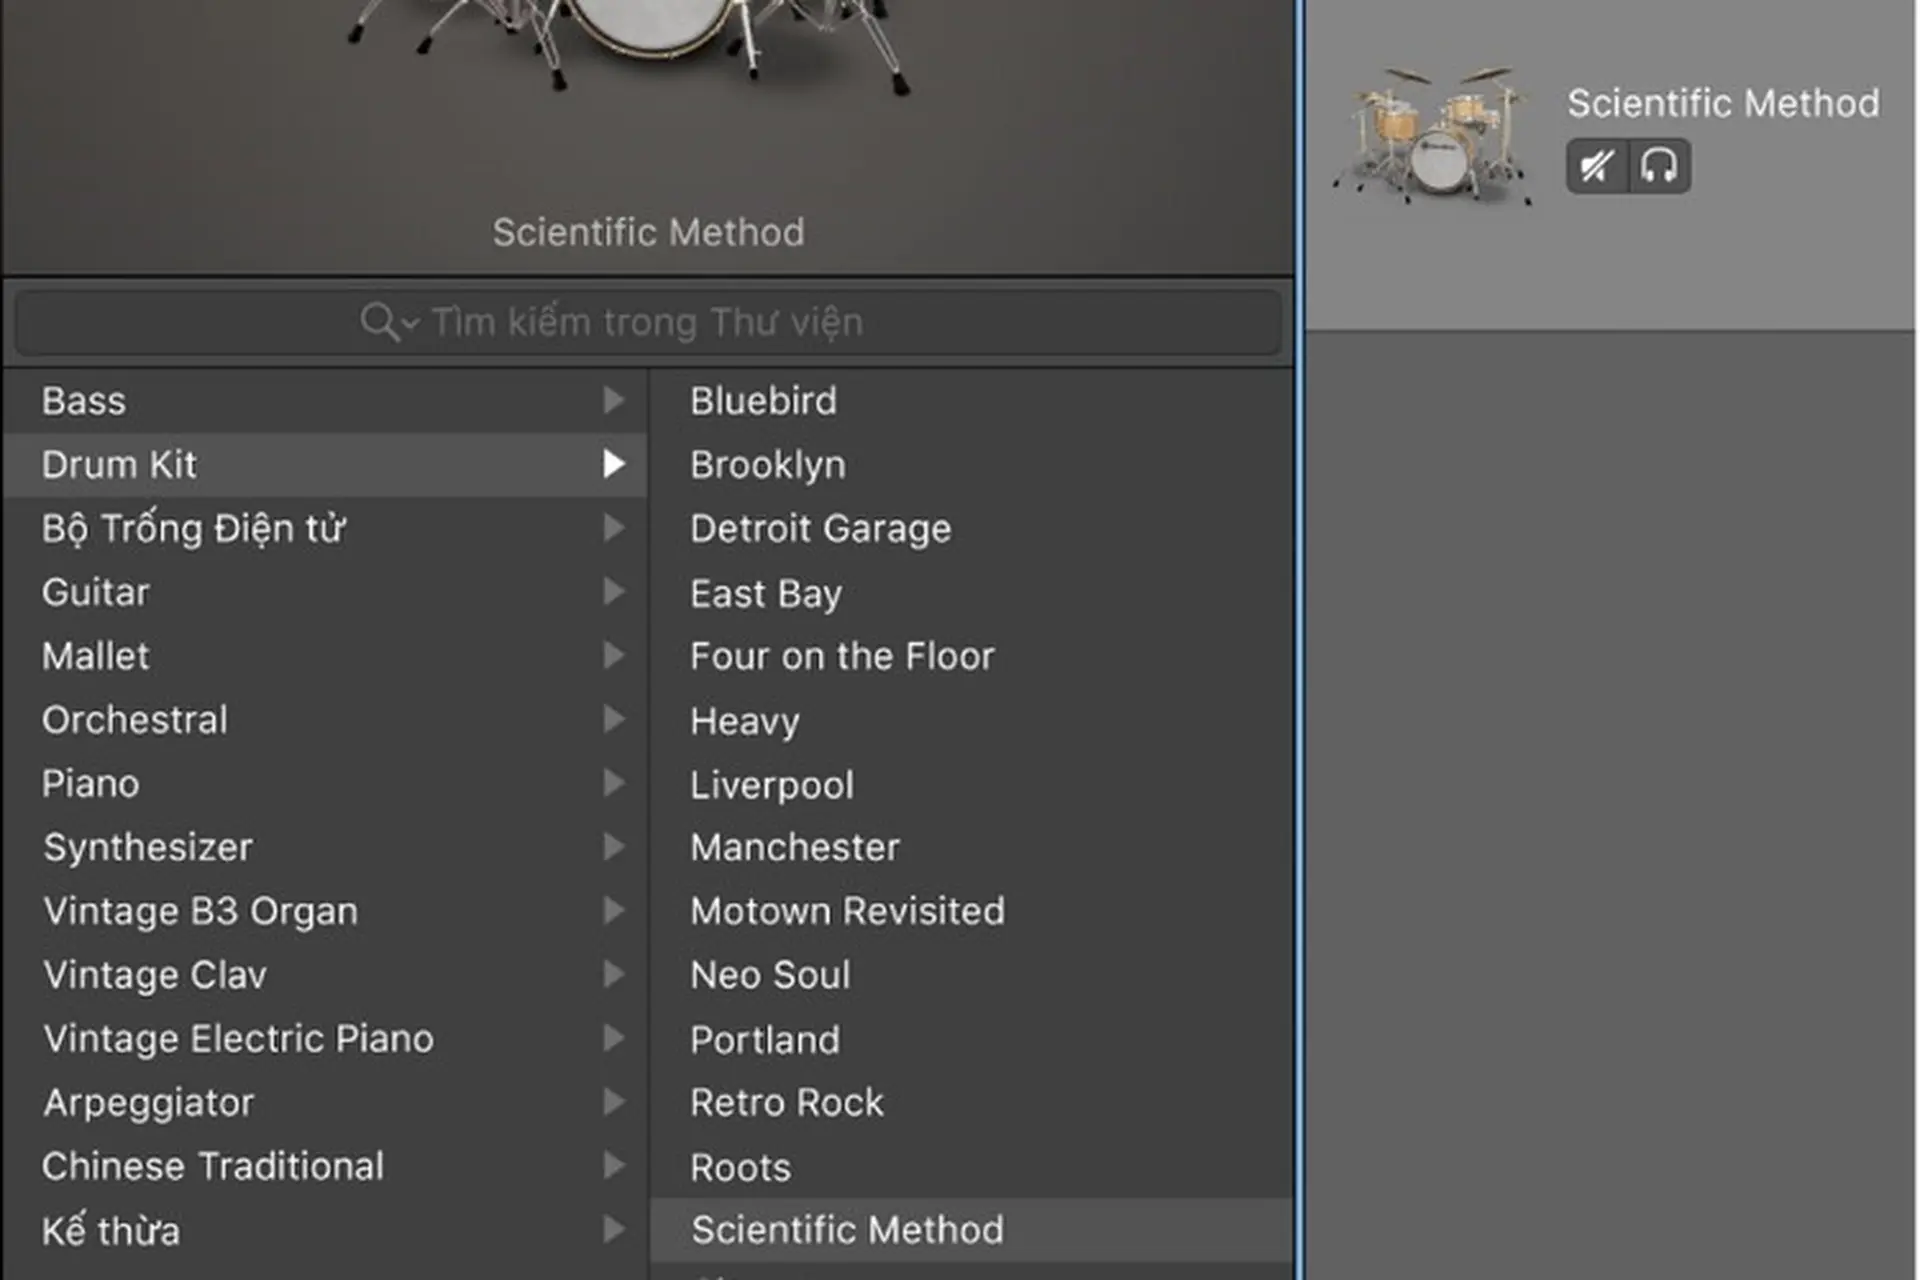
Task: Click the Arpeggiator category arrow icon
Action: pyautogui.click(x=614, y=1102)
